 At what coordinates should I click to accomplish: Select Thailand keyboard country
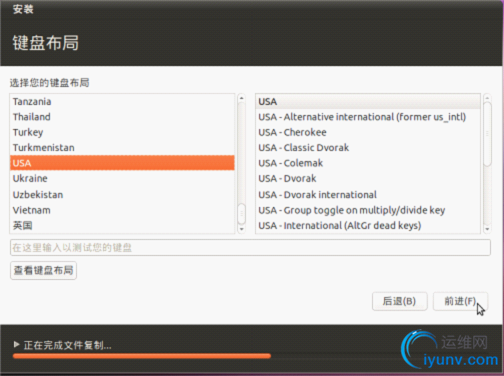point(122,117)
